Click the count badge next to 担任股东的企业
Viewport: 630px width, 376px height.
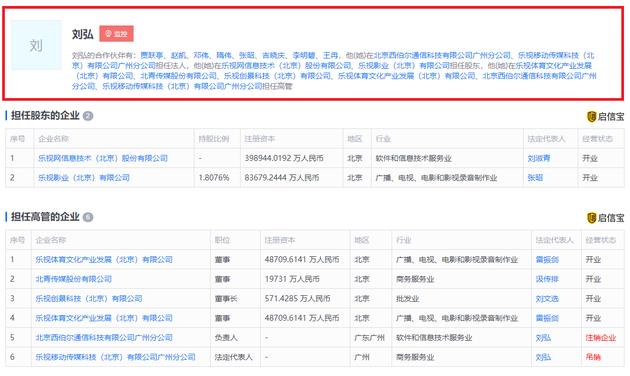[x=88, y=116]
